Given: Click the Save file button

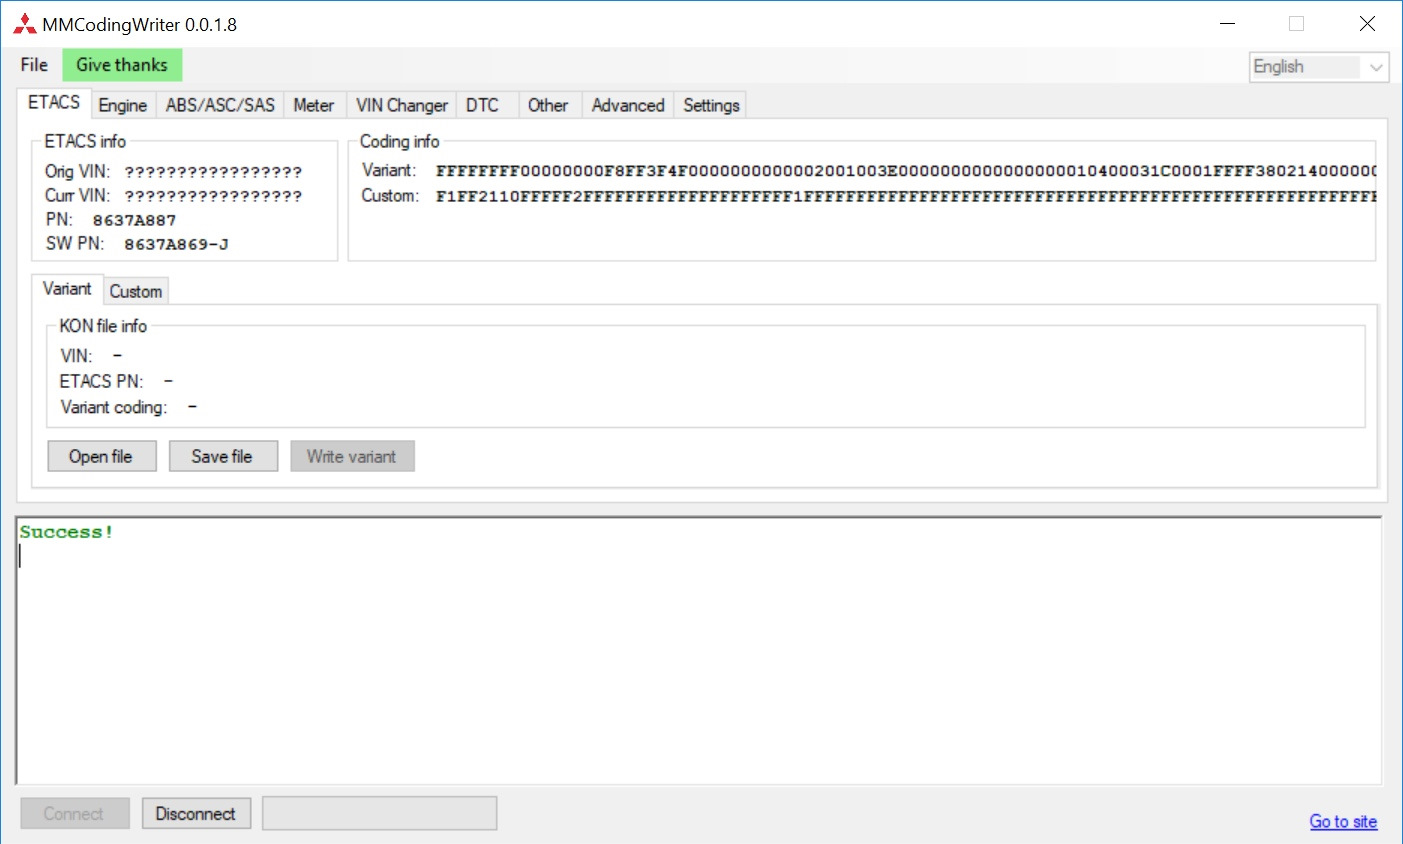Looking at the screenshot, I should point(223,456).
